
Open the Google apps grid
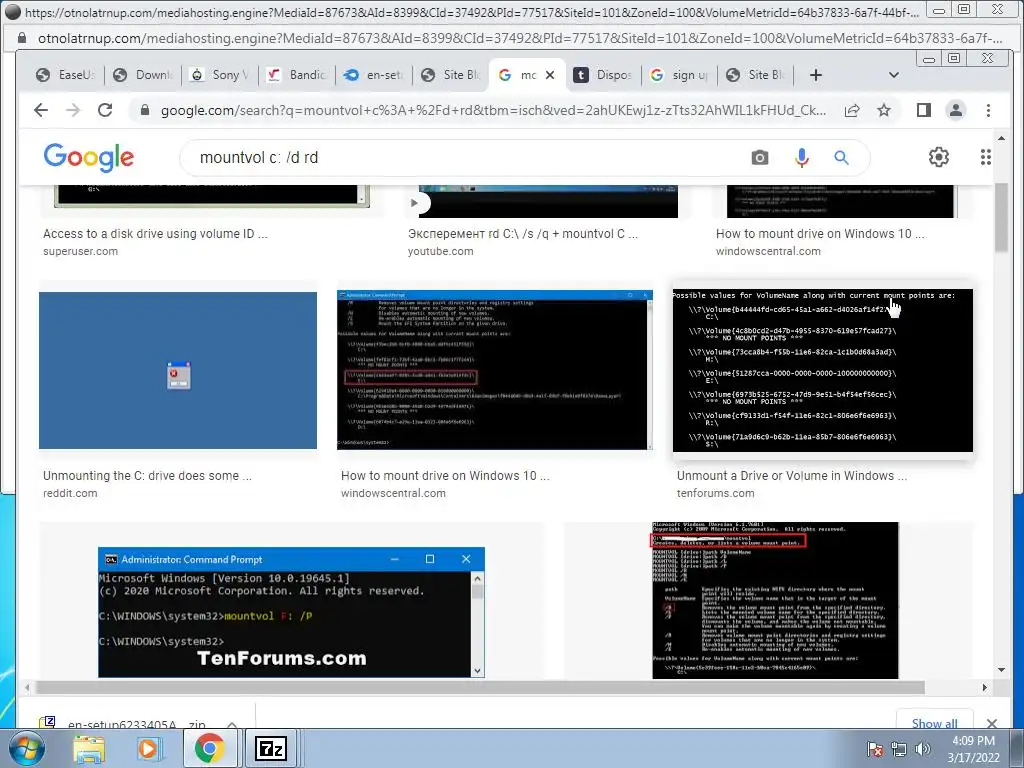[x=985, y=157]
